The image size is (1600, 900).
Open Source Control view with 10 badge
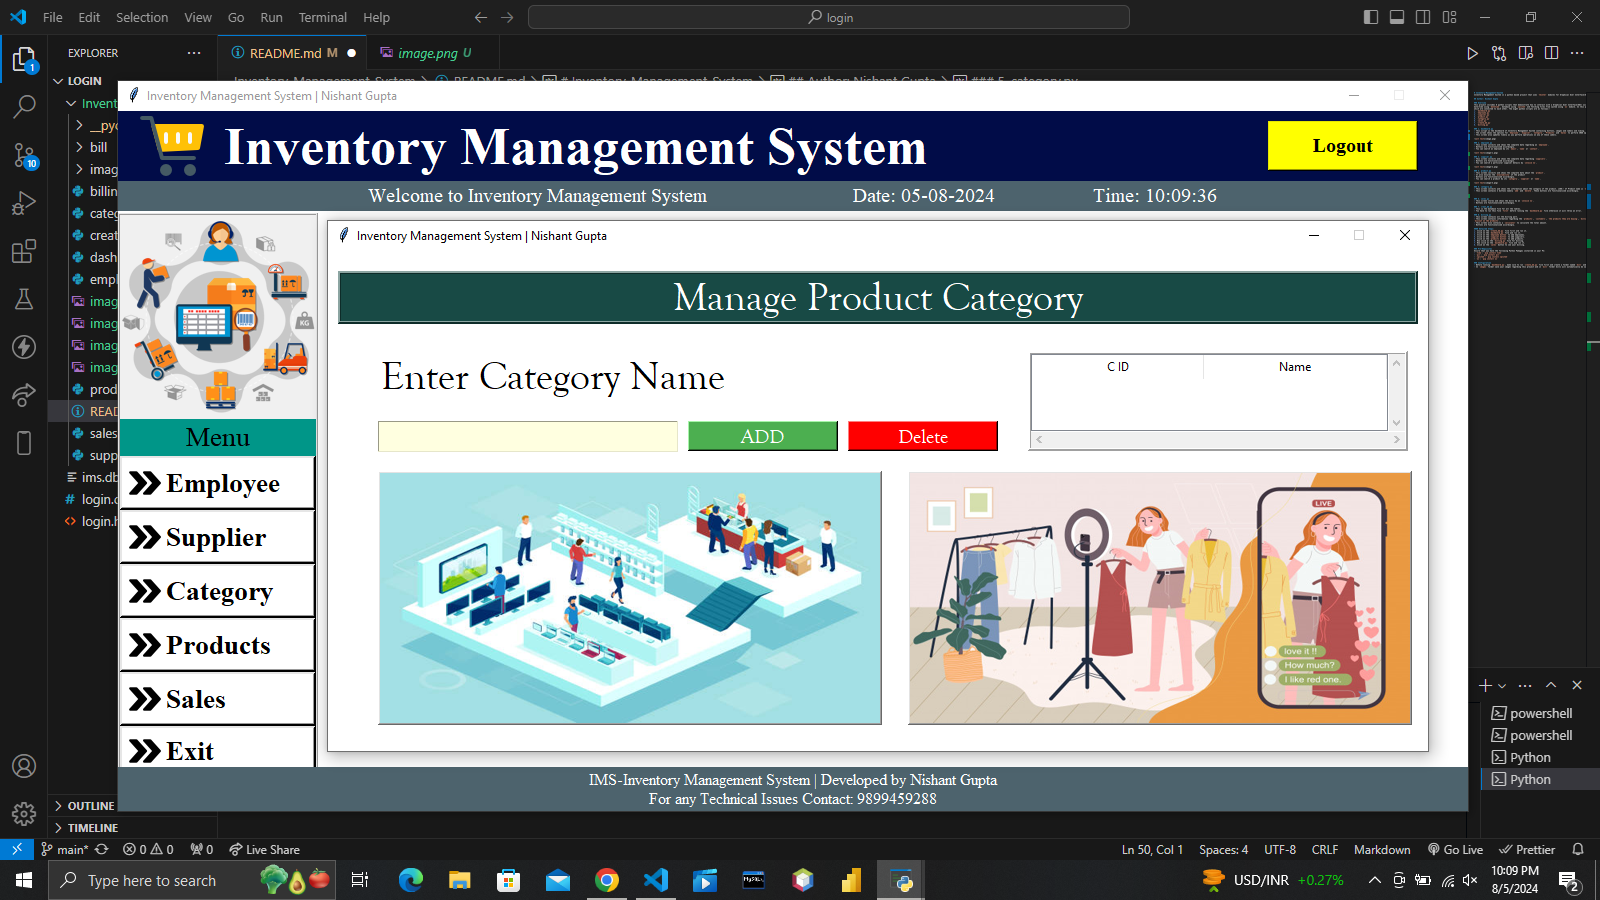click(24, 155)
